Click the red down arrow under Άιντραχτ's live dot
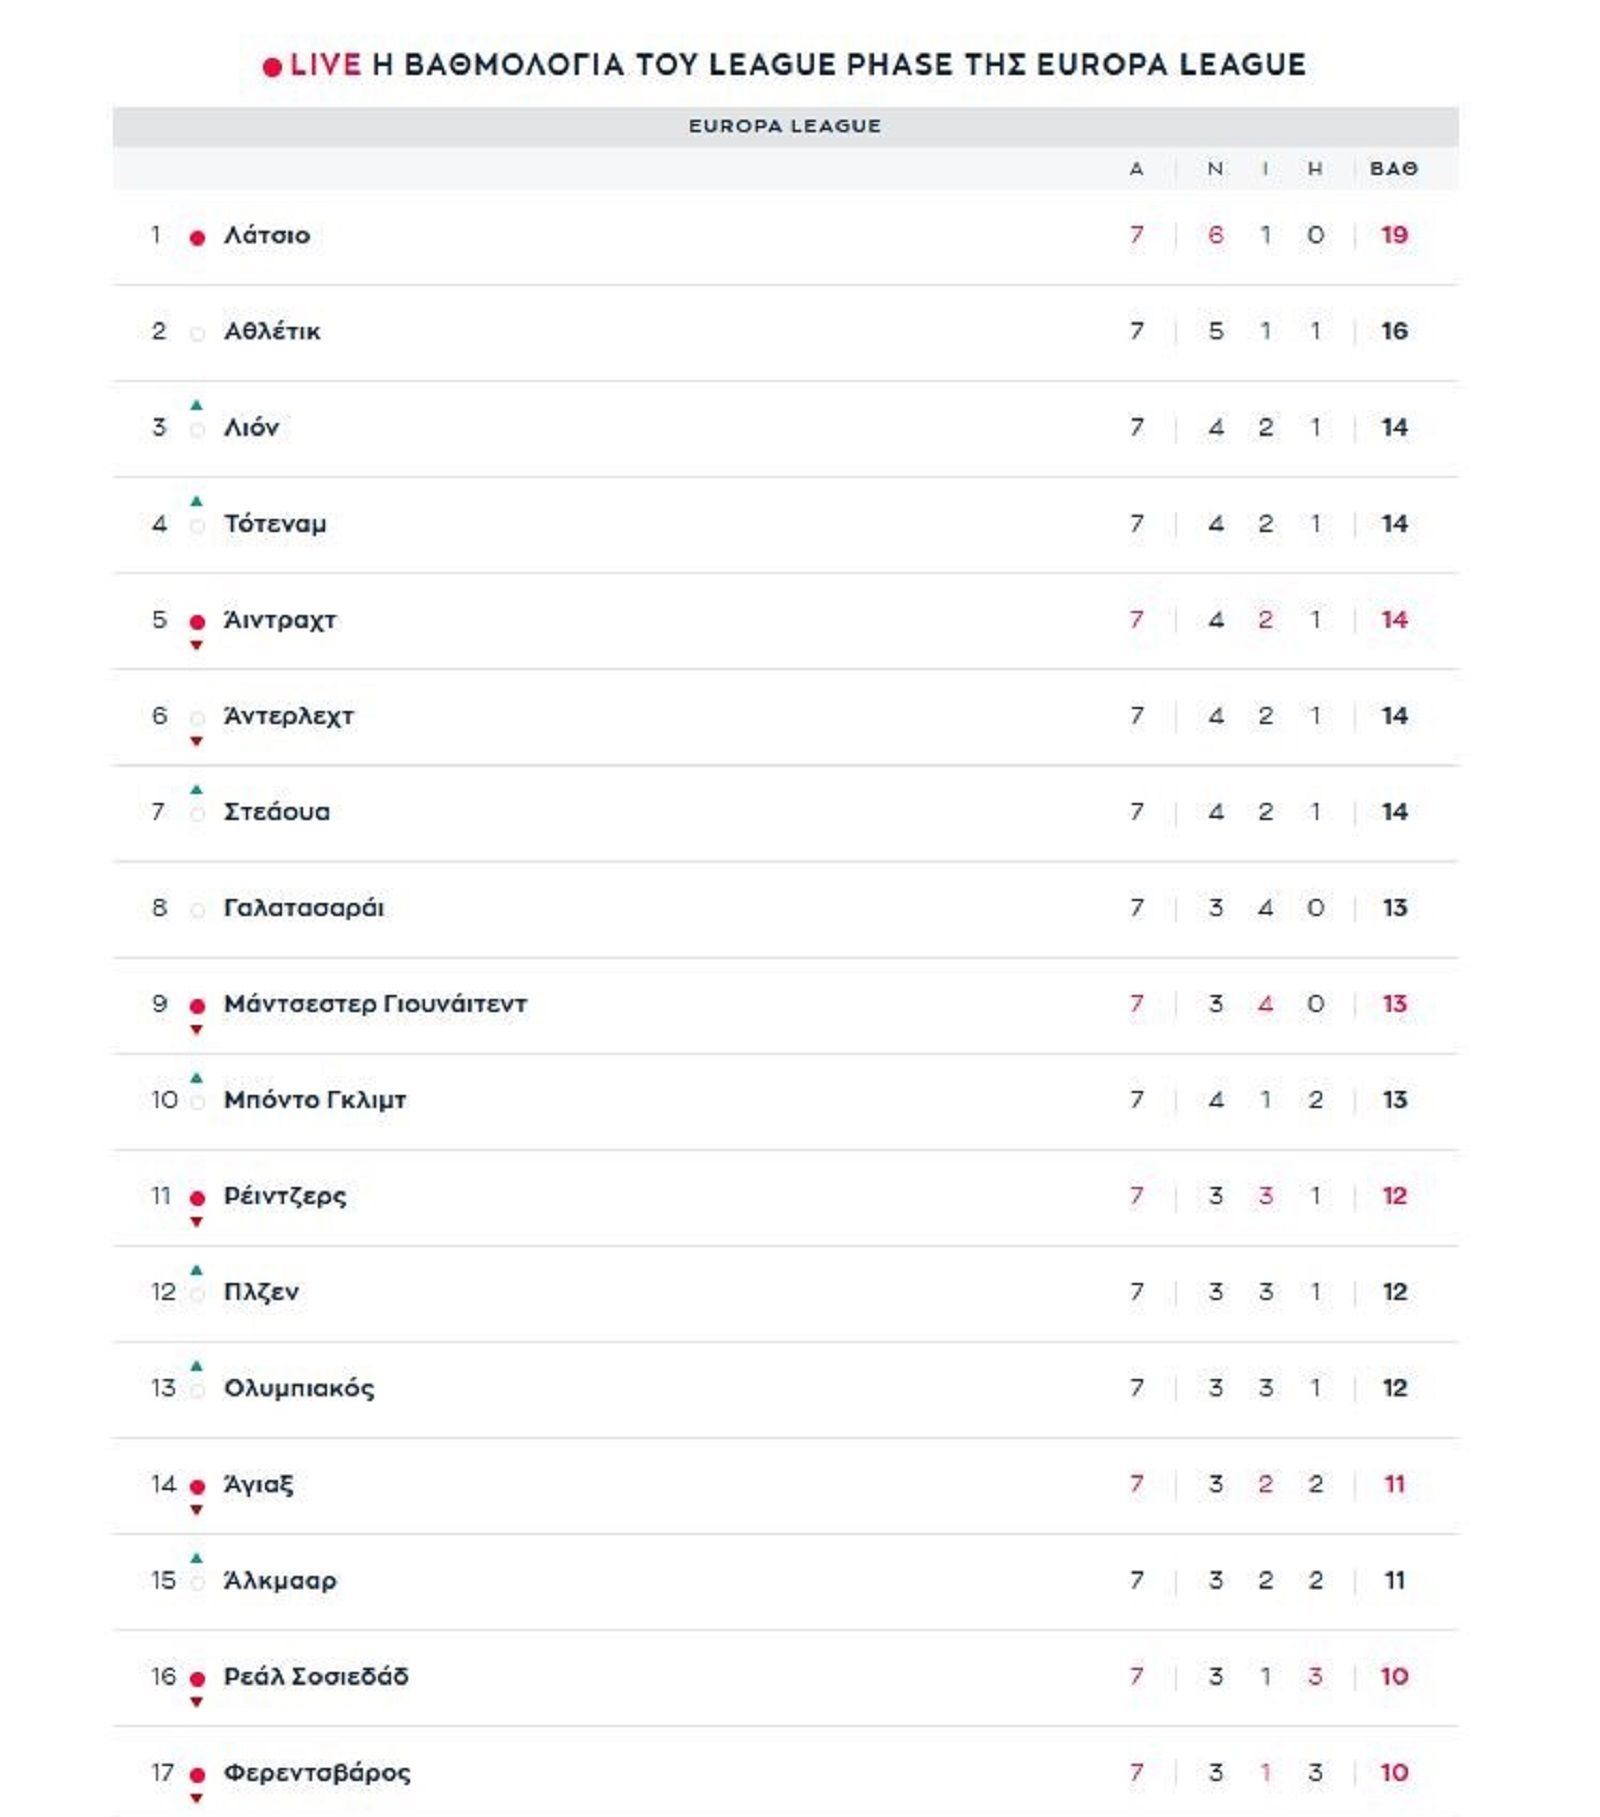 pos(197,645)
